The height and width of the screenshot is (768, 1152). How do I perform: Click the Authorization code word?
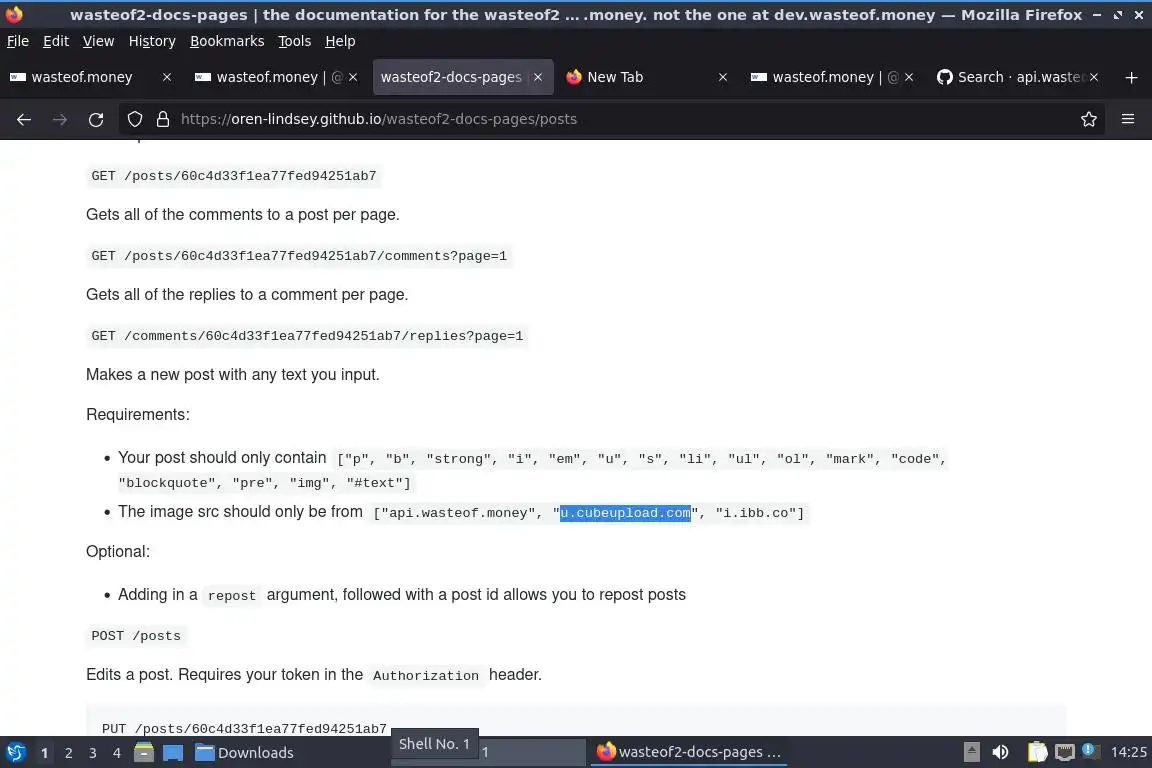click(x=425, y=675)
